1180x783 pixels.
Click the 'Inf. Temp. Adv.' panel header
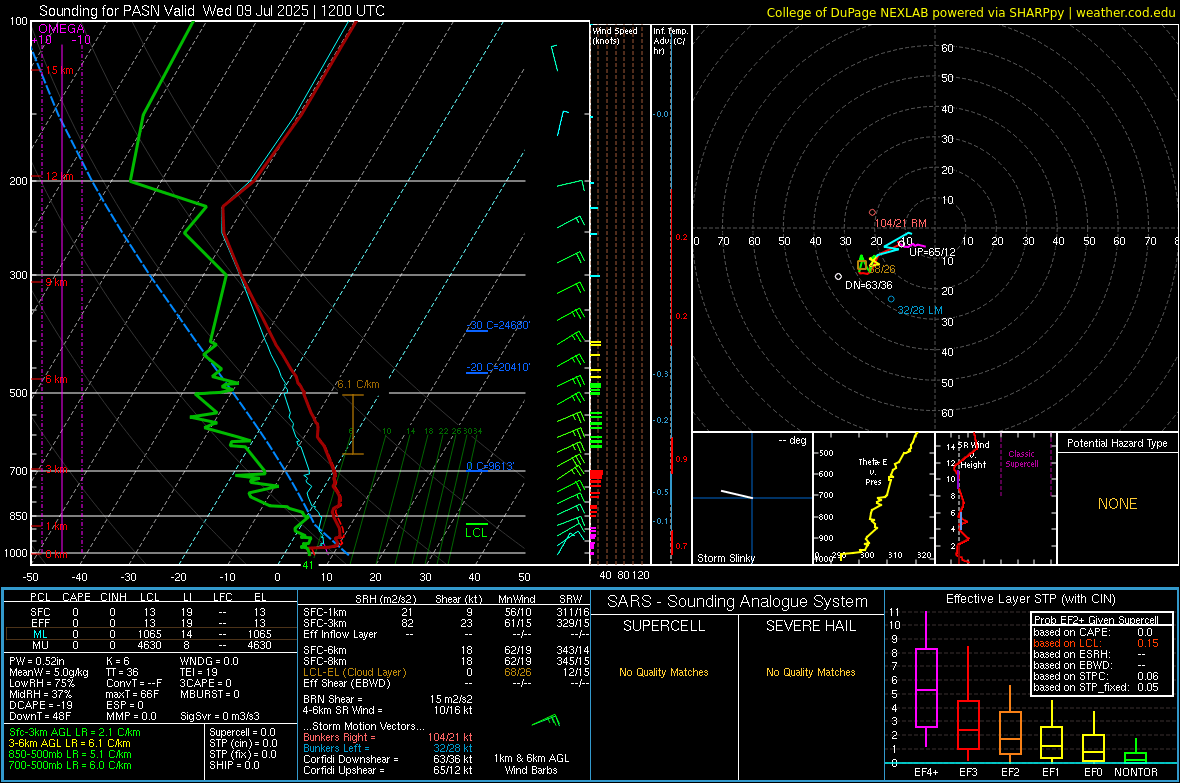tap(670, 41)
